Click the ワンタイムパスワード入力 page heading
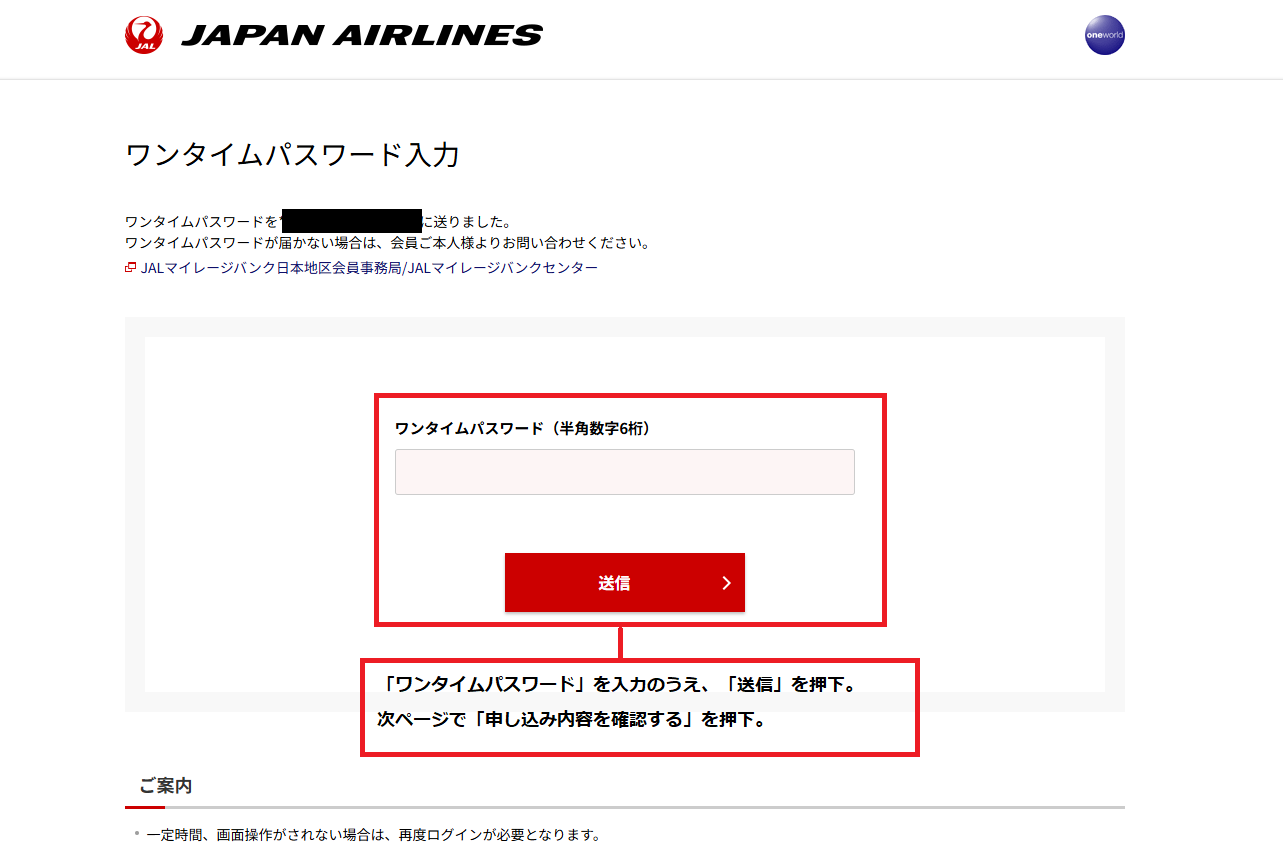 [292, 155]
